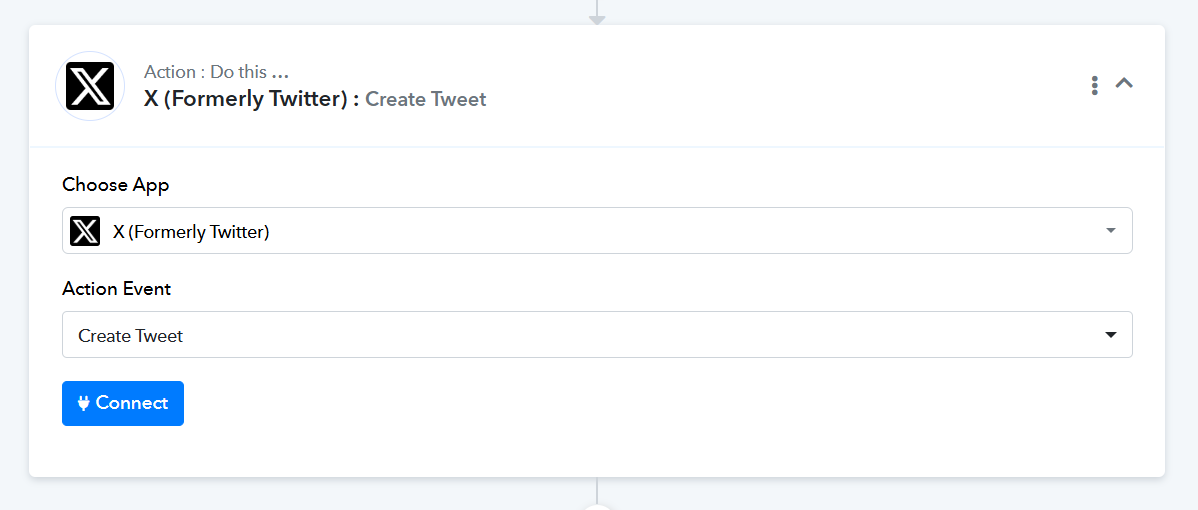Click the "Choose App" field label
This screenshot has height=510, width=1198.
click(116, 185)
